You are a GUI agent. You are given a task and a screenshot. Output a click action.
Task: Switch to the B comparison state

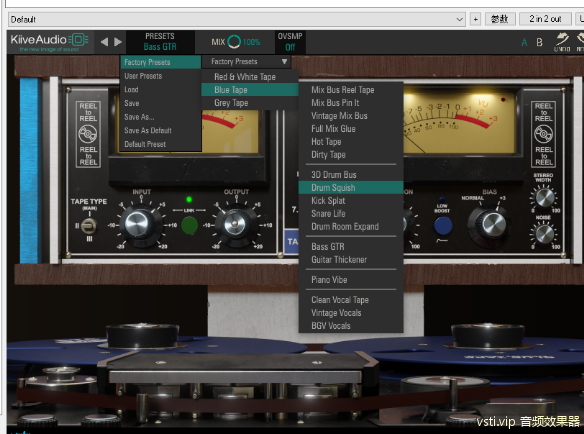pyautogui.click(x=539, y=42)
